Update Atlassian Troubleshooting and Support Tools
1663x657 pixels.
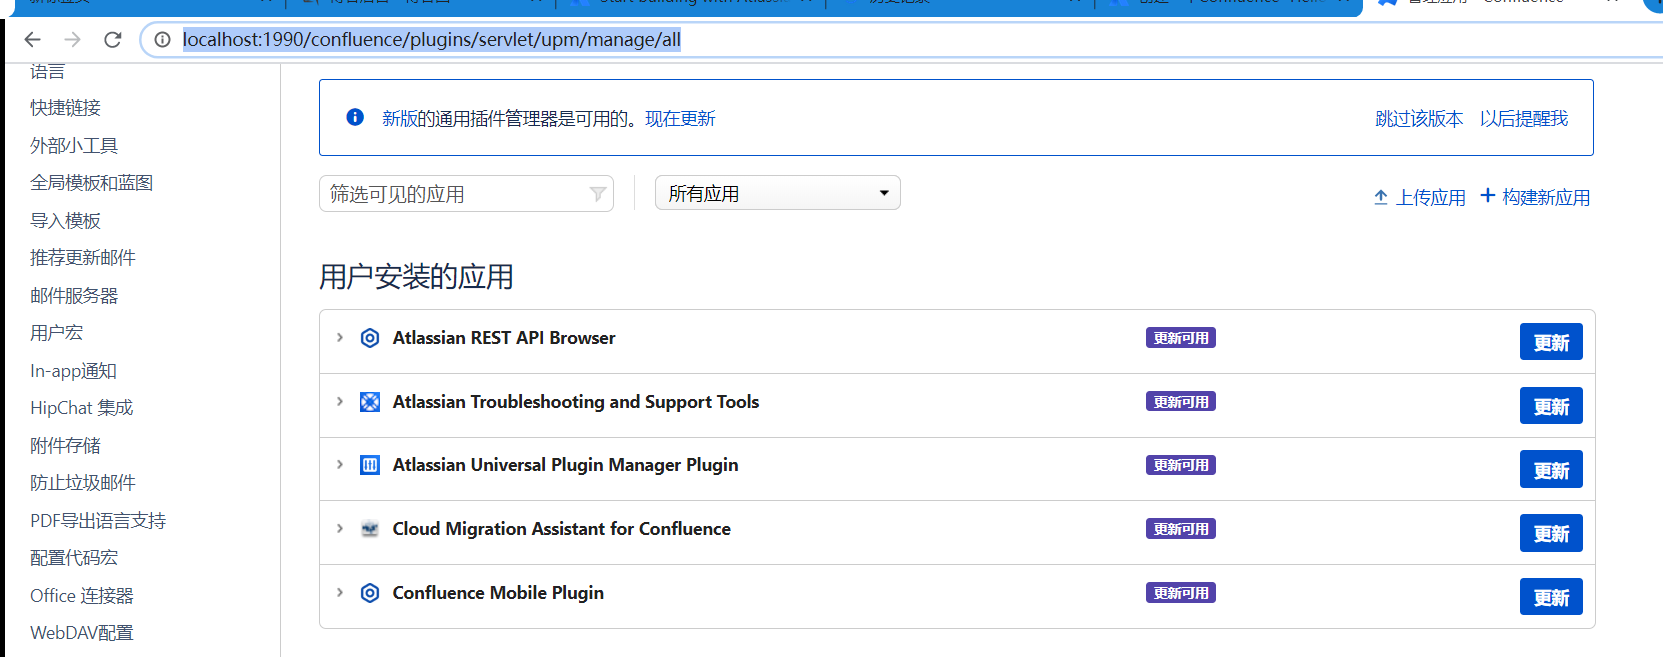(x=1551, y=406)
